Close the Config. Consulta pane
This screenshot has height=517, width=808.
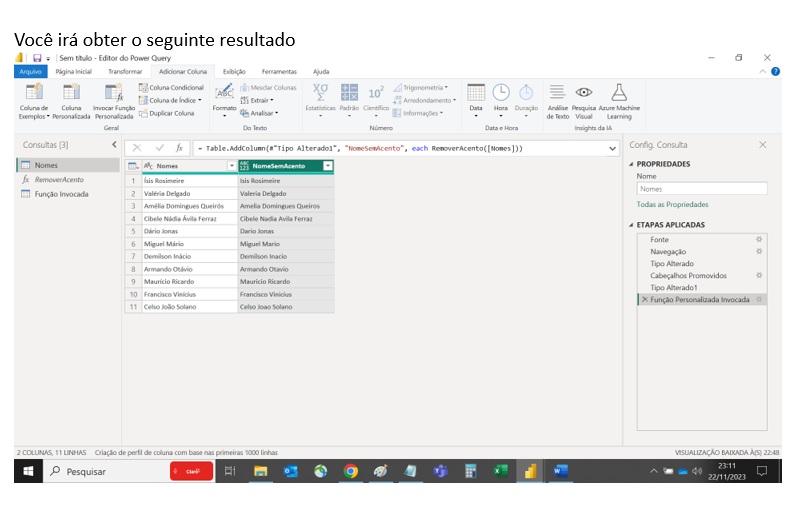click(763, 145)
